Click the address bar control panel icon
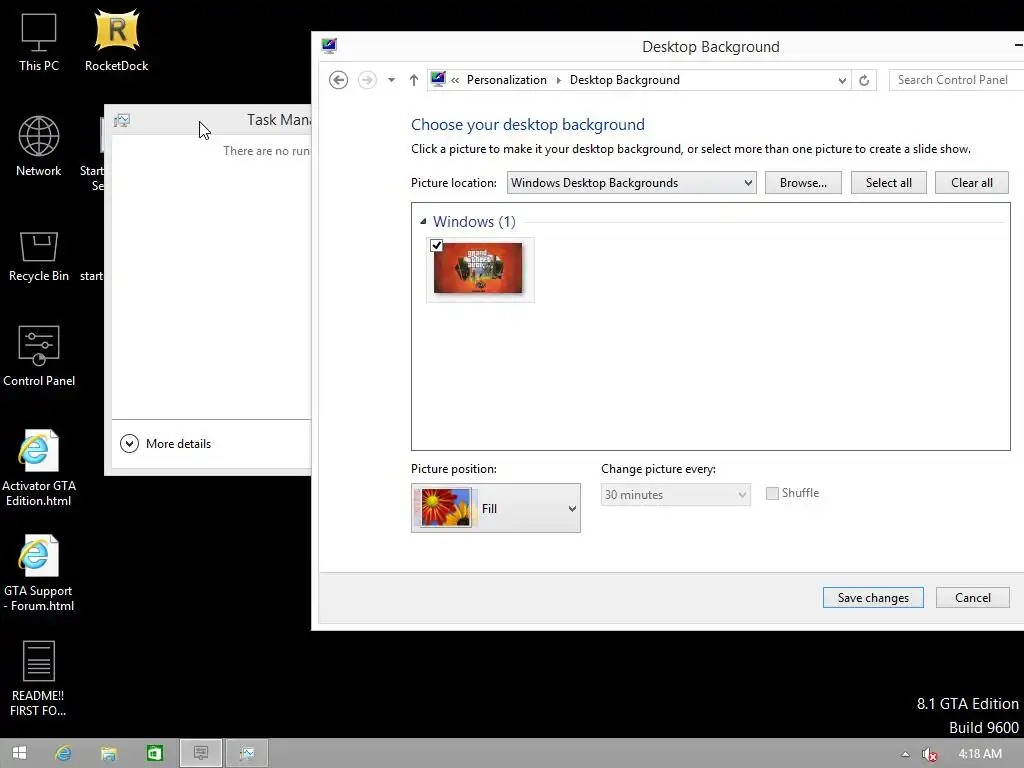The image size is (1024, 768). 438,79
